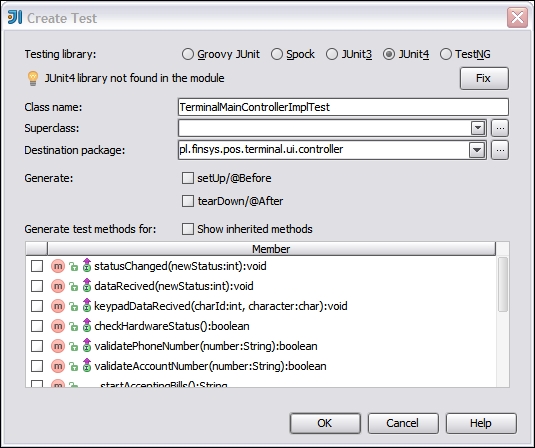Check the statusChanged method checkbox
The height and width of the screenshot is (448, 535).
37,266
